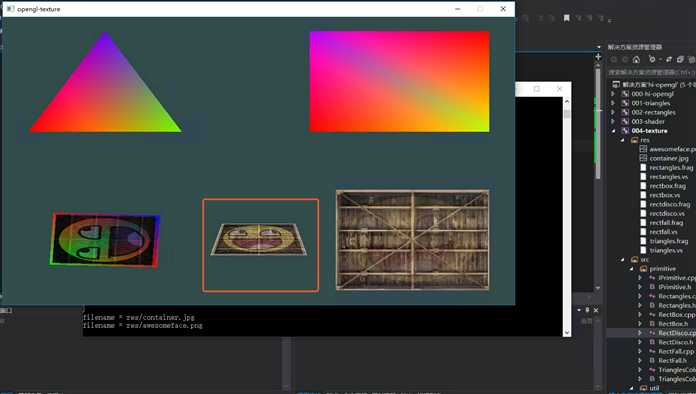Expand the RectFall.cpp file node

[640, 351]
